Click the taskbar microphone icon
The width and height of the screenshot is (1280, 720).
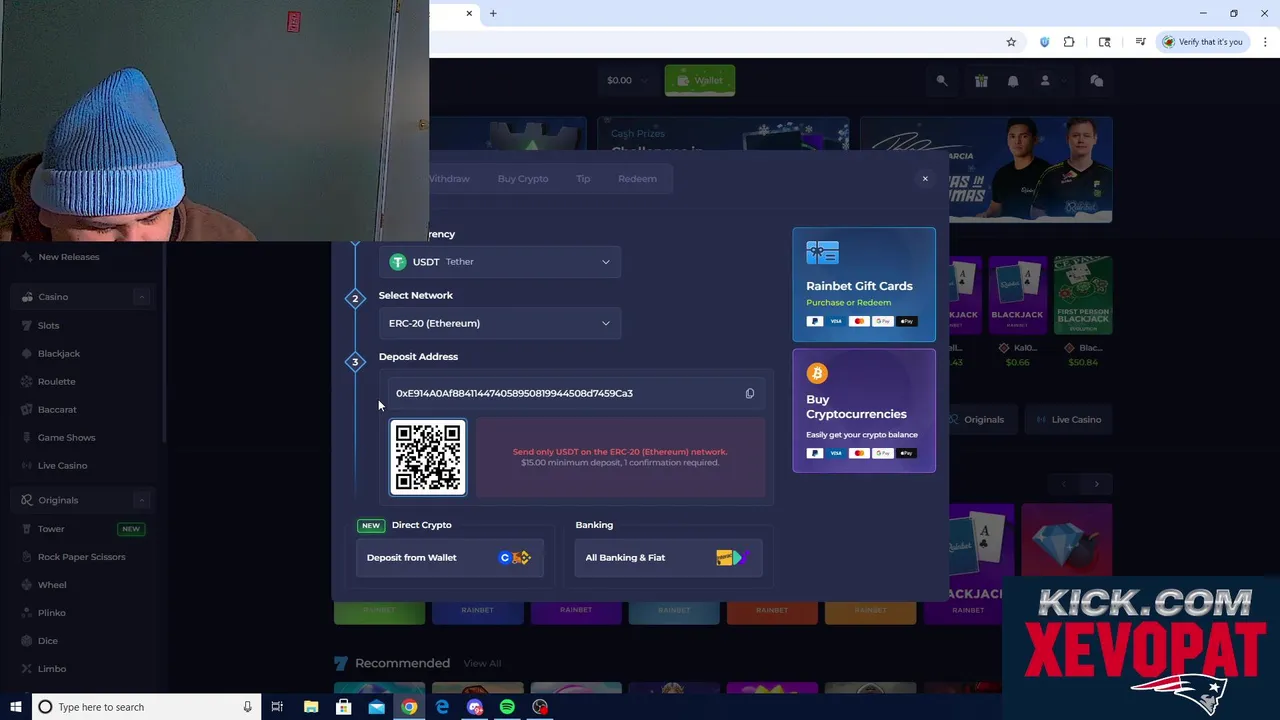point(247,707)
